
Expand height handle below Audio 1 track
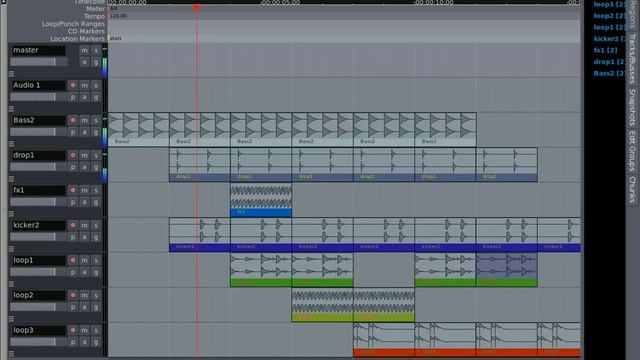11,109
